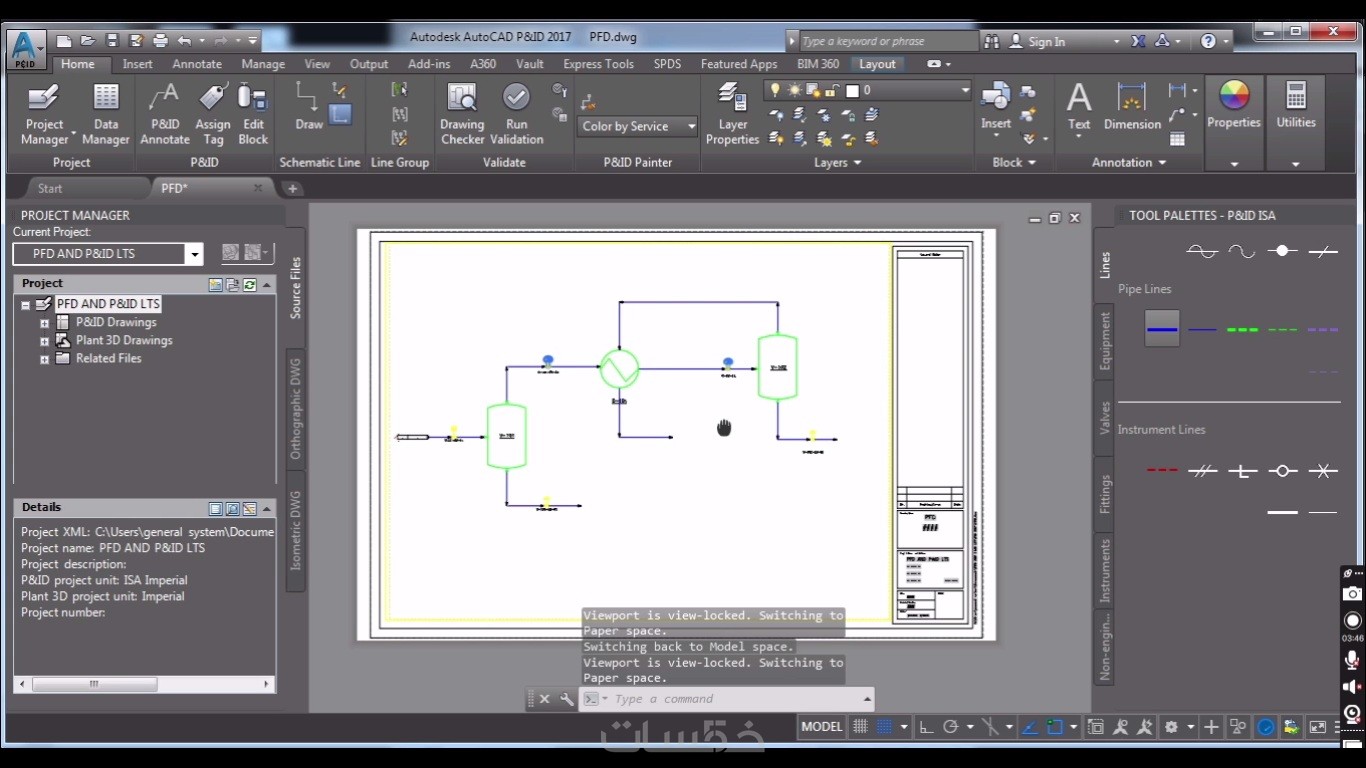Collapse the Details section
The image size is (1366, 768).
[x=267, y=508]
